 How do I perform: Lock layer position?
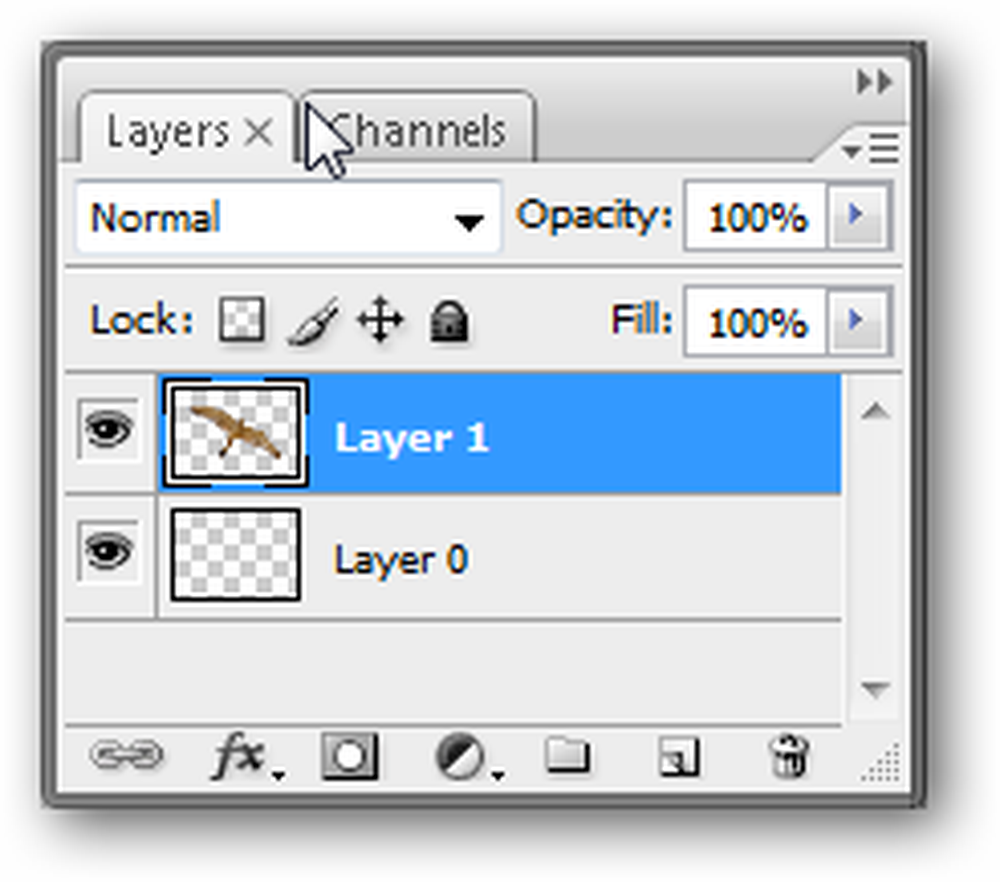(x=380, y=323)
